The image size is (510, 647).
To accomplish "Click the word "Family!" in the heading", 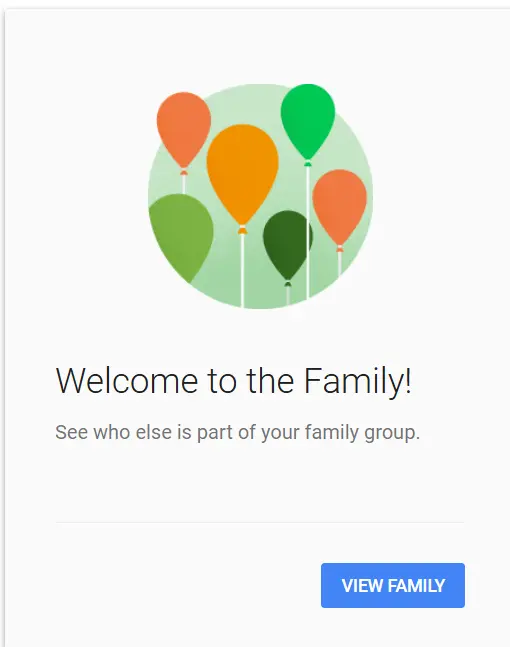I will pyautogui.click(x=357, y=382).
